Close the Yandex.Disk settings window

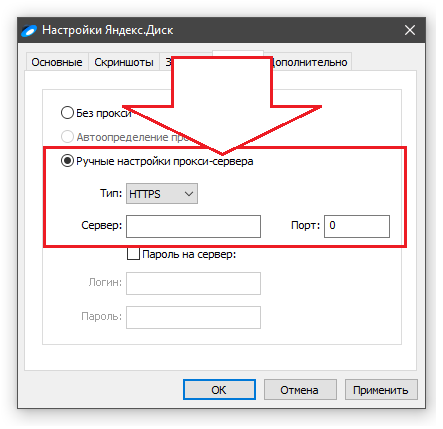click(410, 30)
